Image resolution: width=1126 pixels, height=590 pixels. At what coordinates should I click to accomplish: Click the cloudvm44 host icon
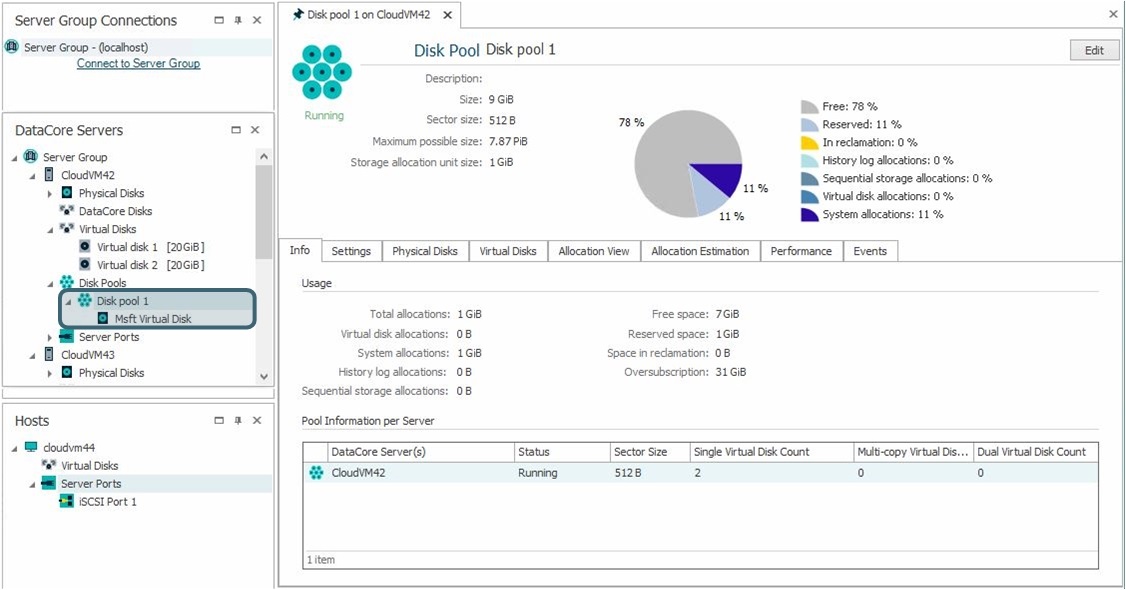point(30,448)
